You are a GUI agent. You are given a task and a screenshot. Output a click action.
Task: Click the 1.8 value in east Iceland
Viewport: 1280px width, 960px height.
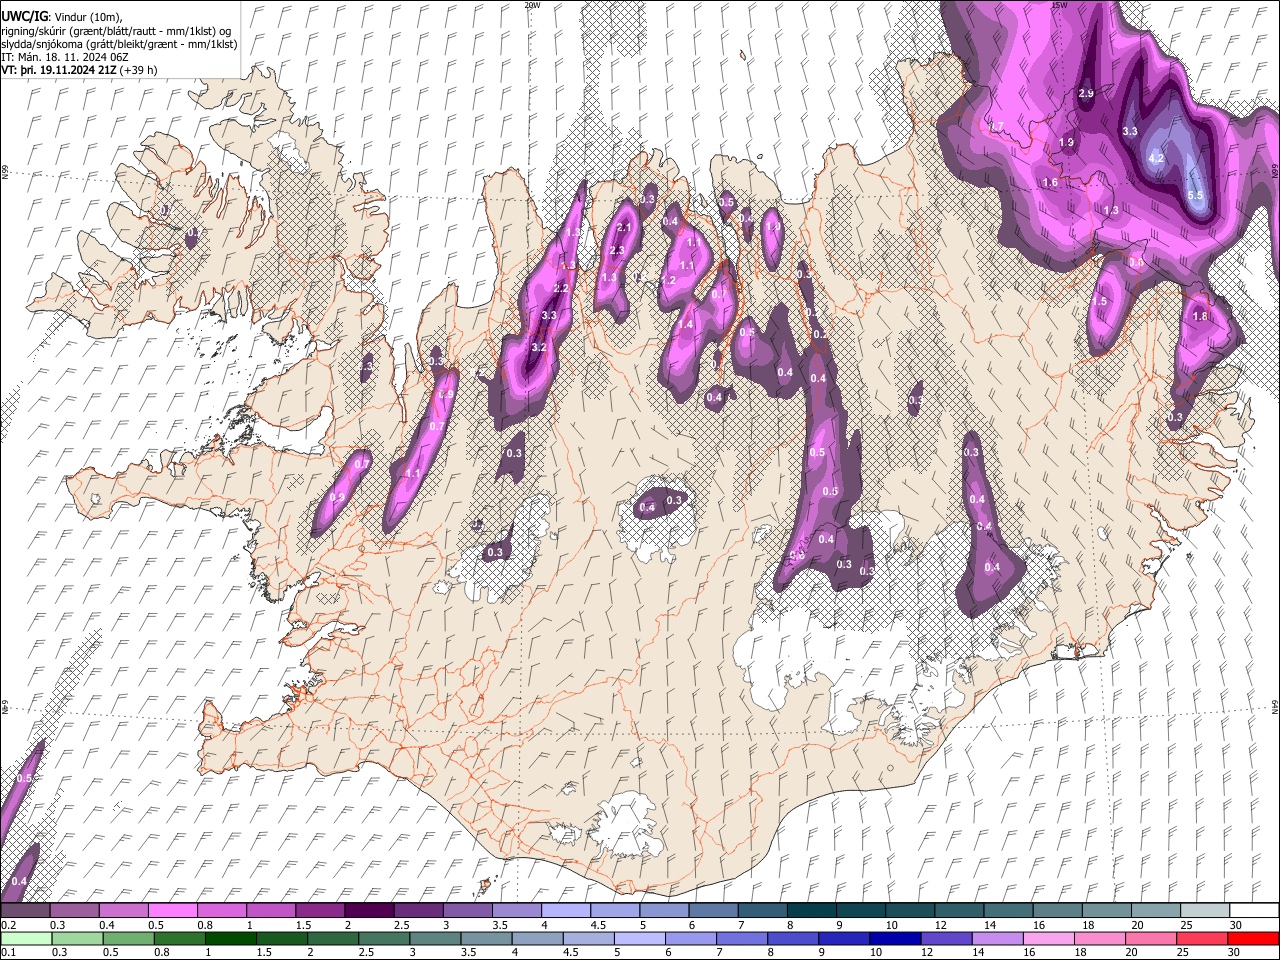coord(1201,316)
